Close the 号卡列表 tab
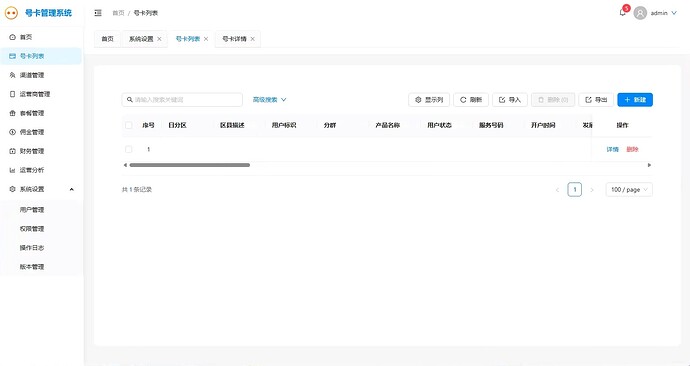 (206, 39)
